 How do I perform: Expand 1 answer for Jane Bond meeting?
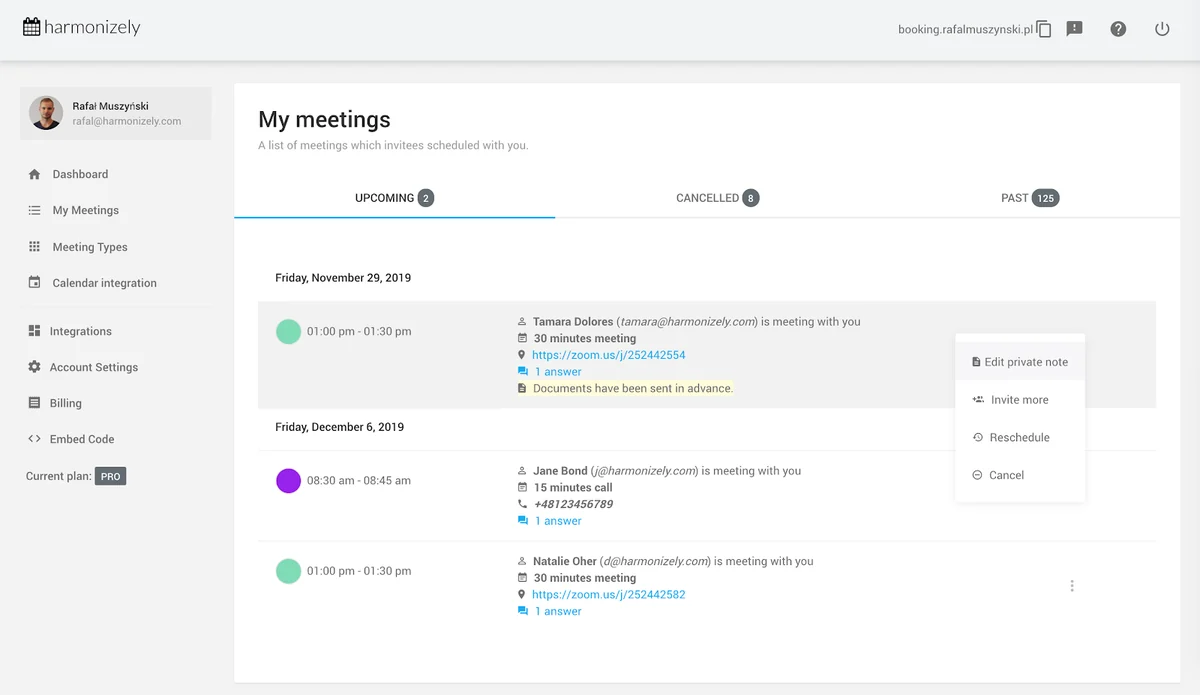[x=558, y=521]
